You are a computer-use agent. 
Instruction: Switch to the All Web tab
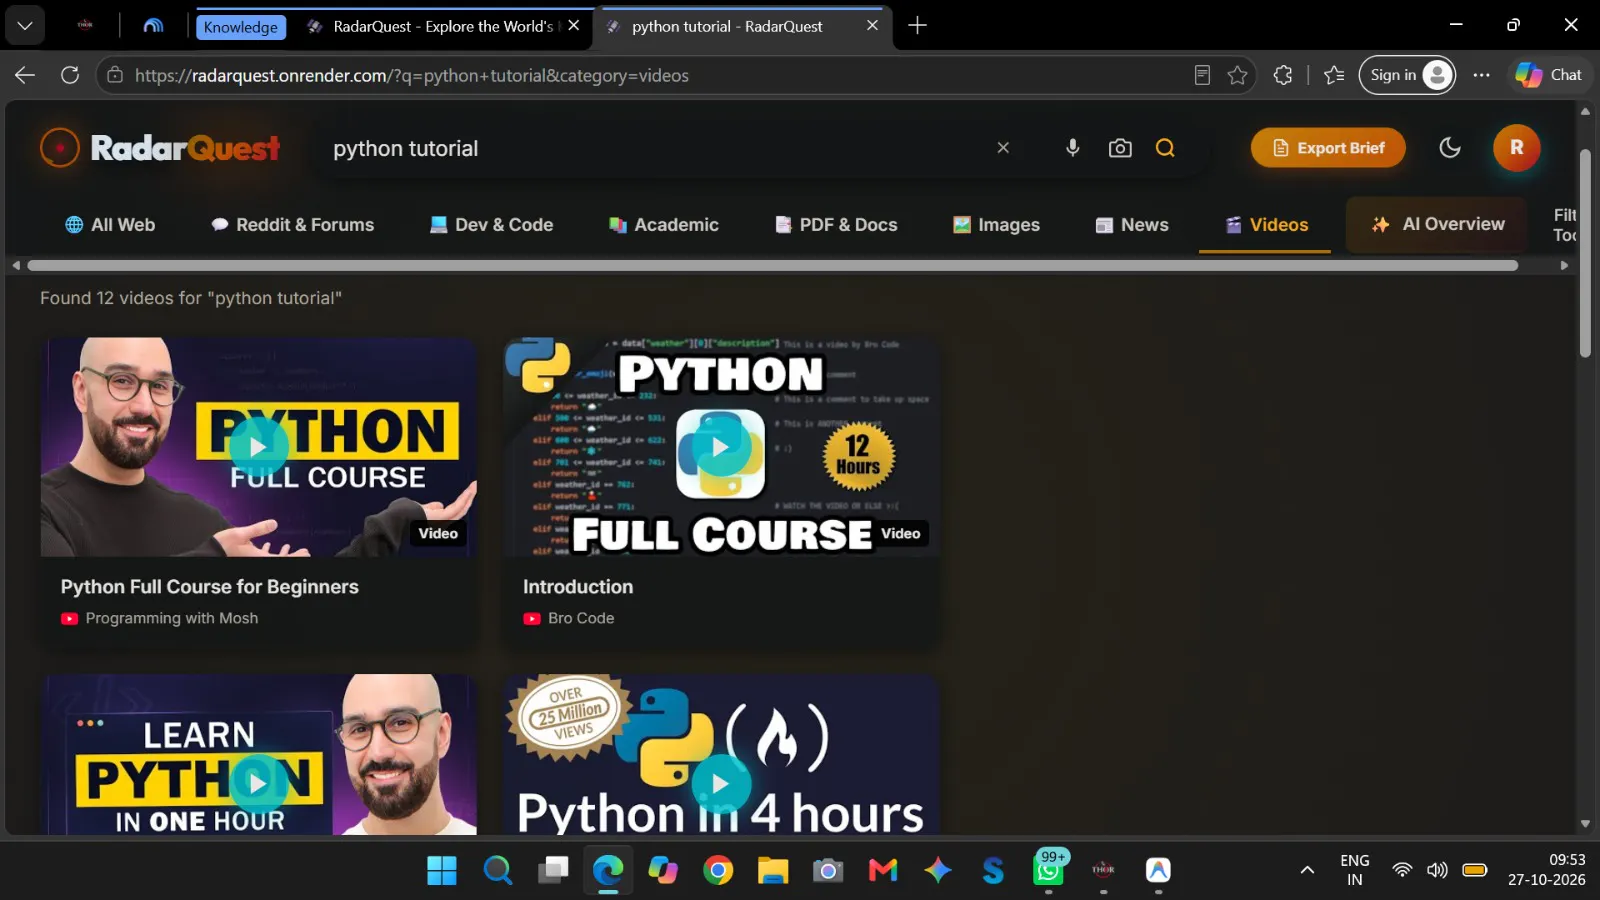(x=110, y=225)
